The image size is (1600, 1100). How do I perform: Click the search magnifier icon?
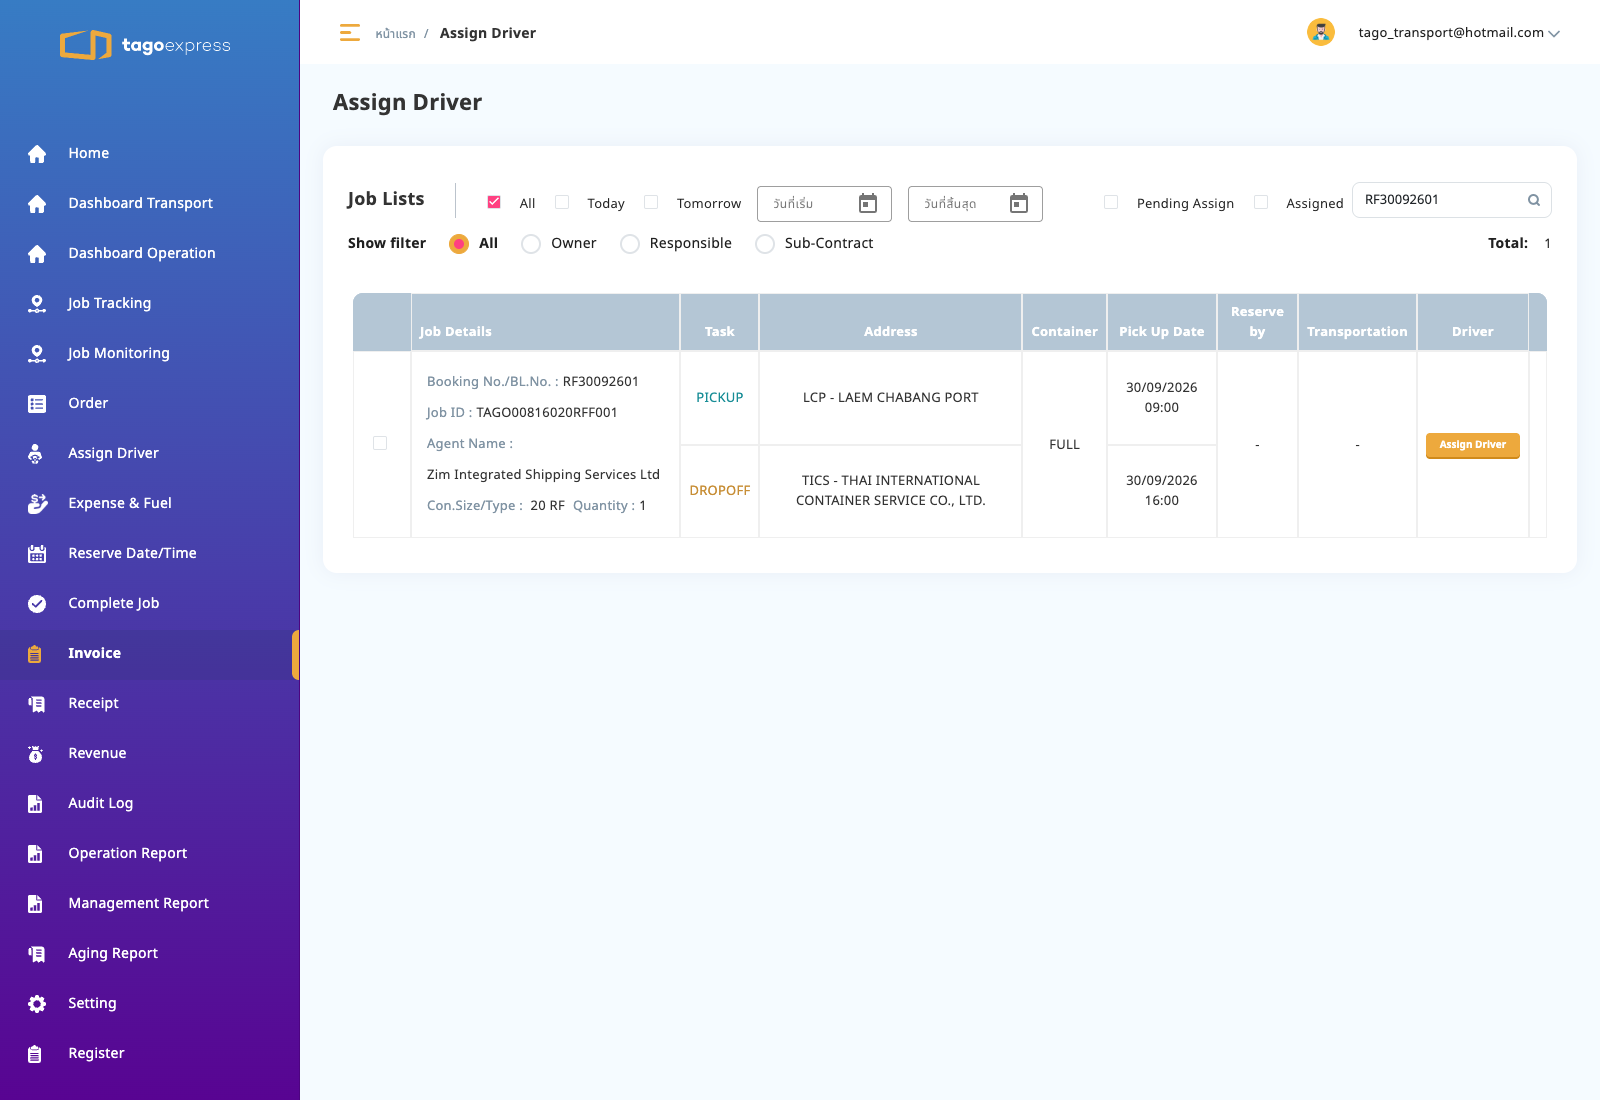coord(1533,200)
